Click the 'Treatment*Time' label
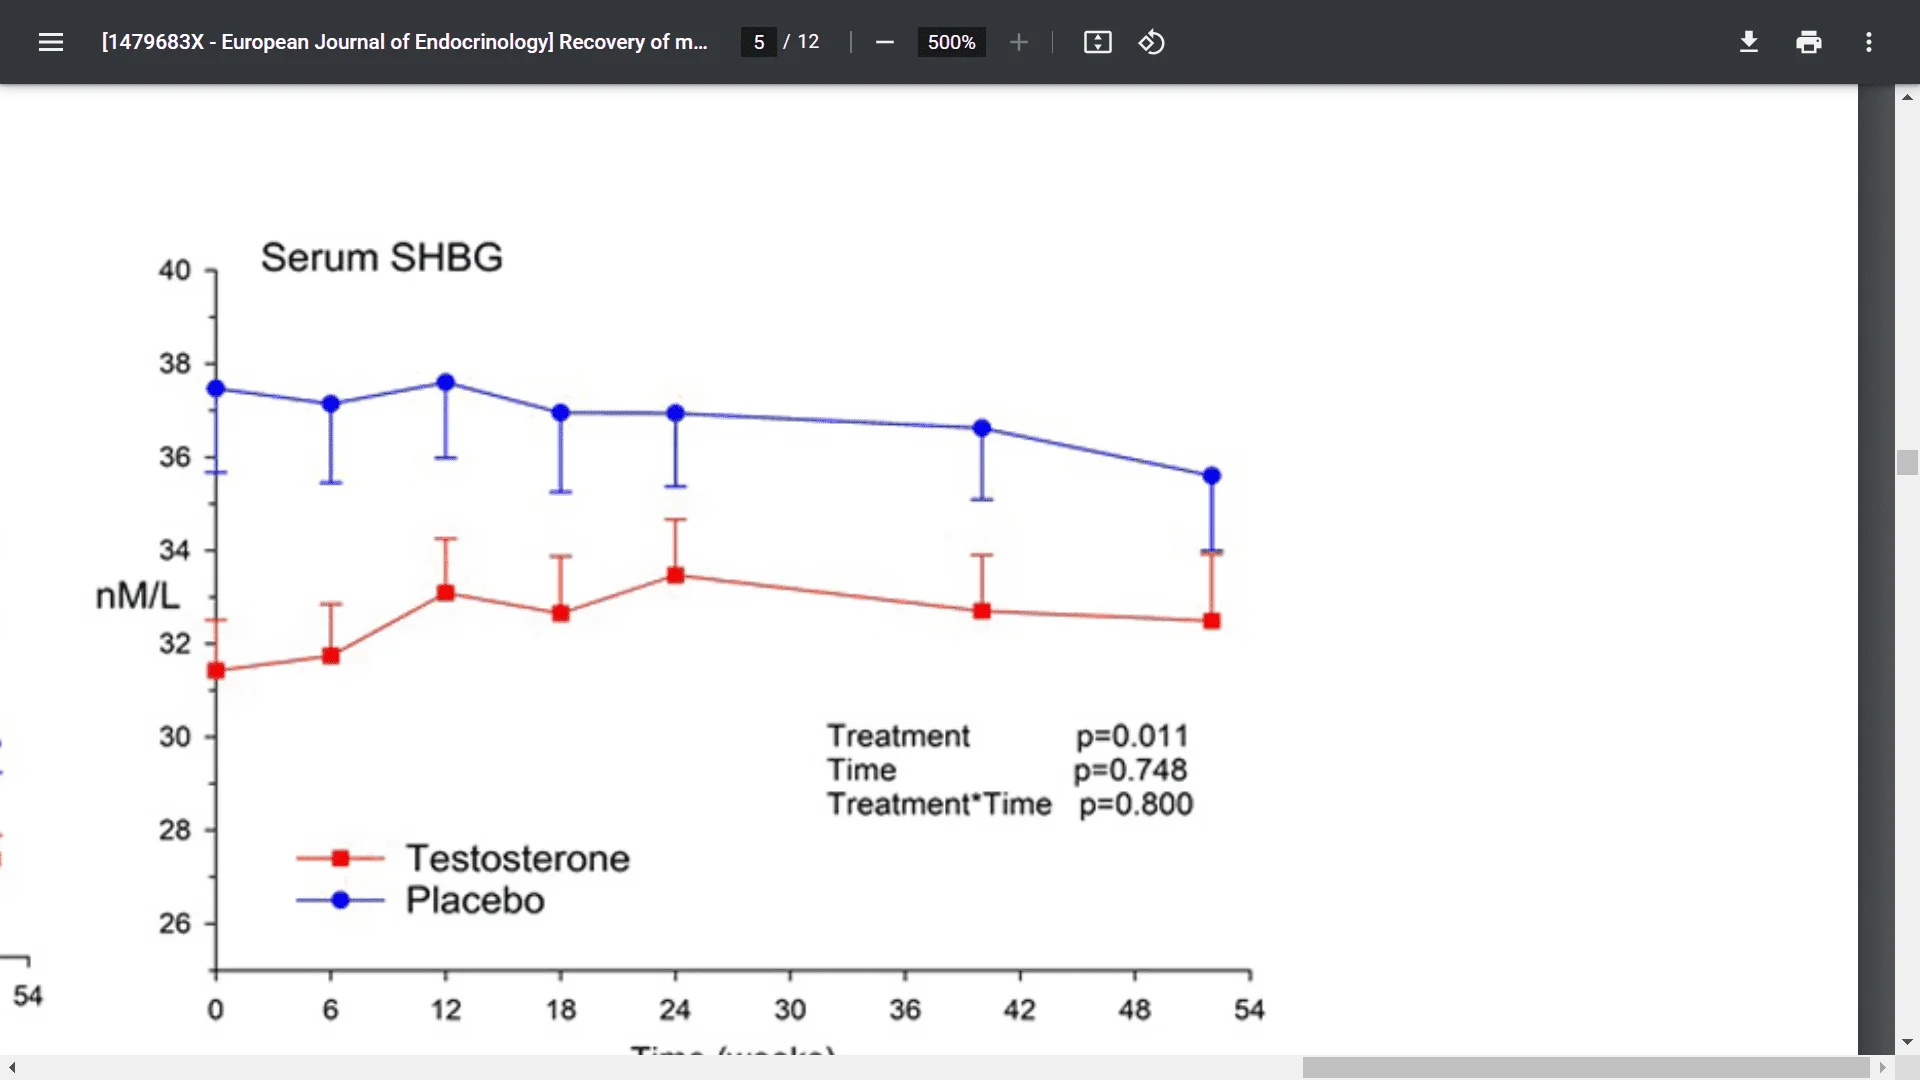 (939, 804)
